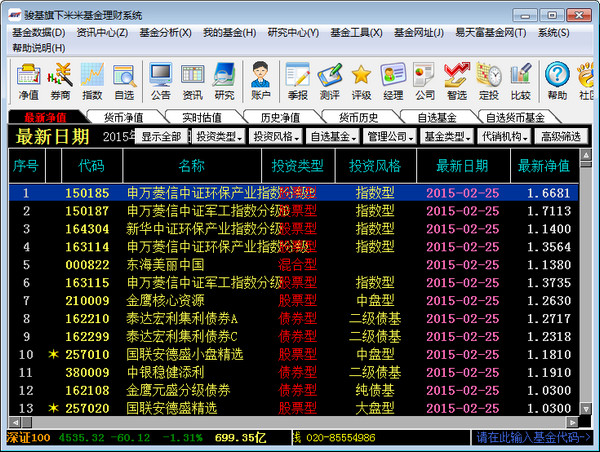Click the star marker beside fund 257010

tap(53, 354)
